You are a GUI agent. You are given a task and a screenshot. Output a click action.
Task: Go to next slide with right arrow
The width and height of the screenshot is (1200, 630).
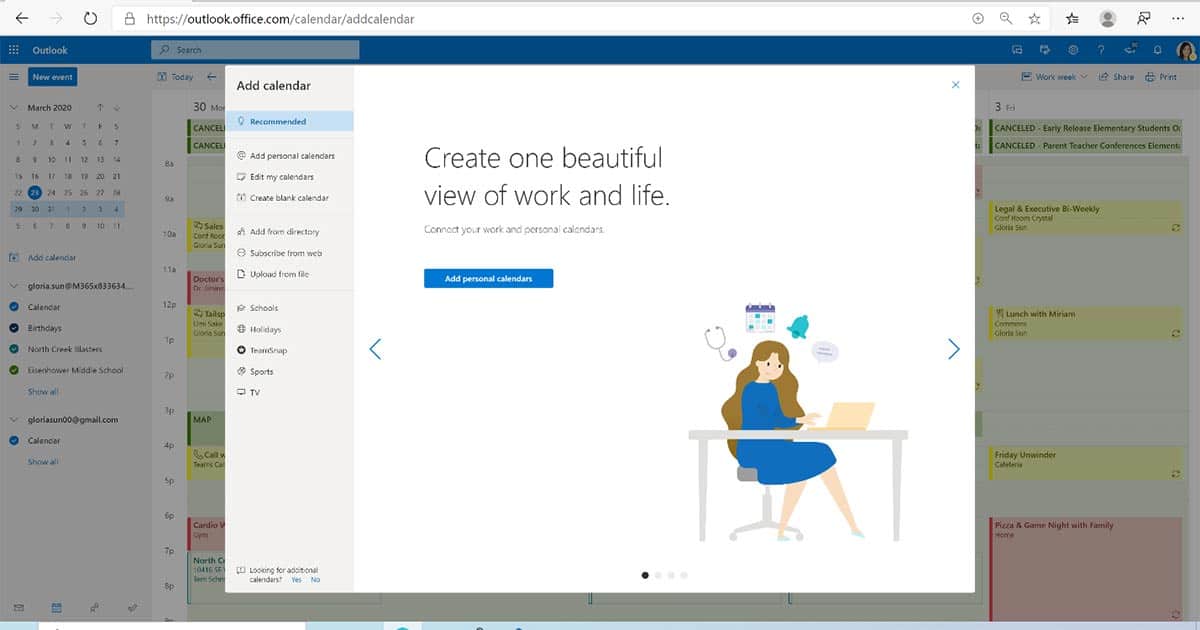pyautogui.click(x=953, y=349)
